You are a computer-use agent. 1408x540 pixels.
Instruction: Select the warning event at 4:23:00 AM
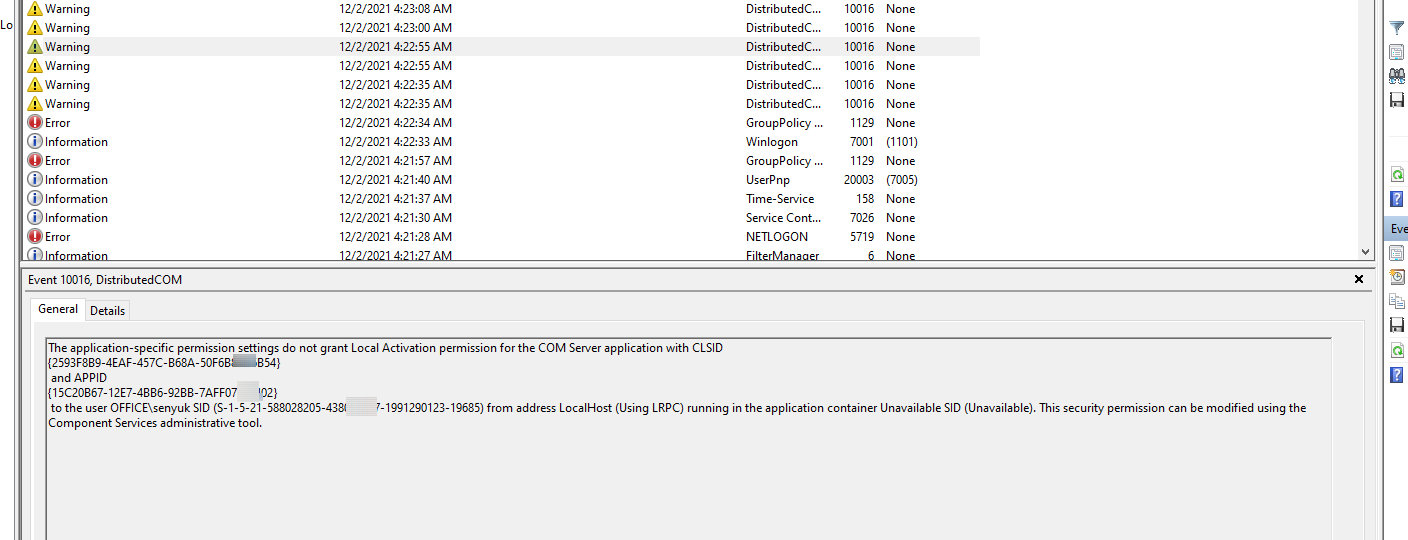(400, 28)
